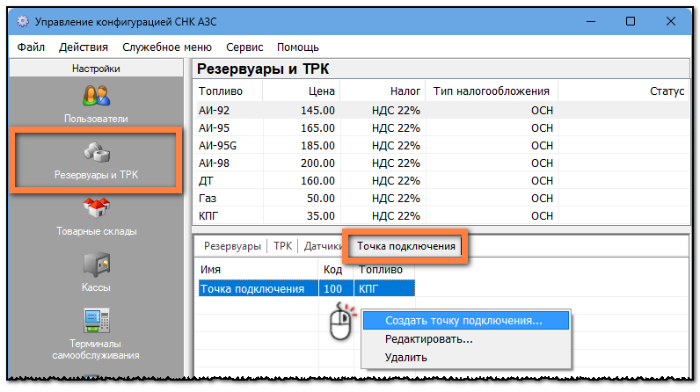Click the Код column header

336,270
